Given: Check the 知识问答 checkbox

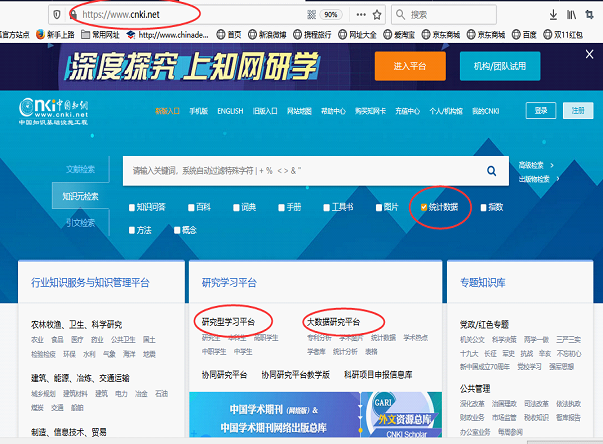Looking at the screenshot, I should pos(132,208).
